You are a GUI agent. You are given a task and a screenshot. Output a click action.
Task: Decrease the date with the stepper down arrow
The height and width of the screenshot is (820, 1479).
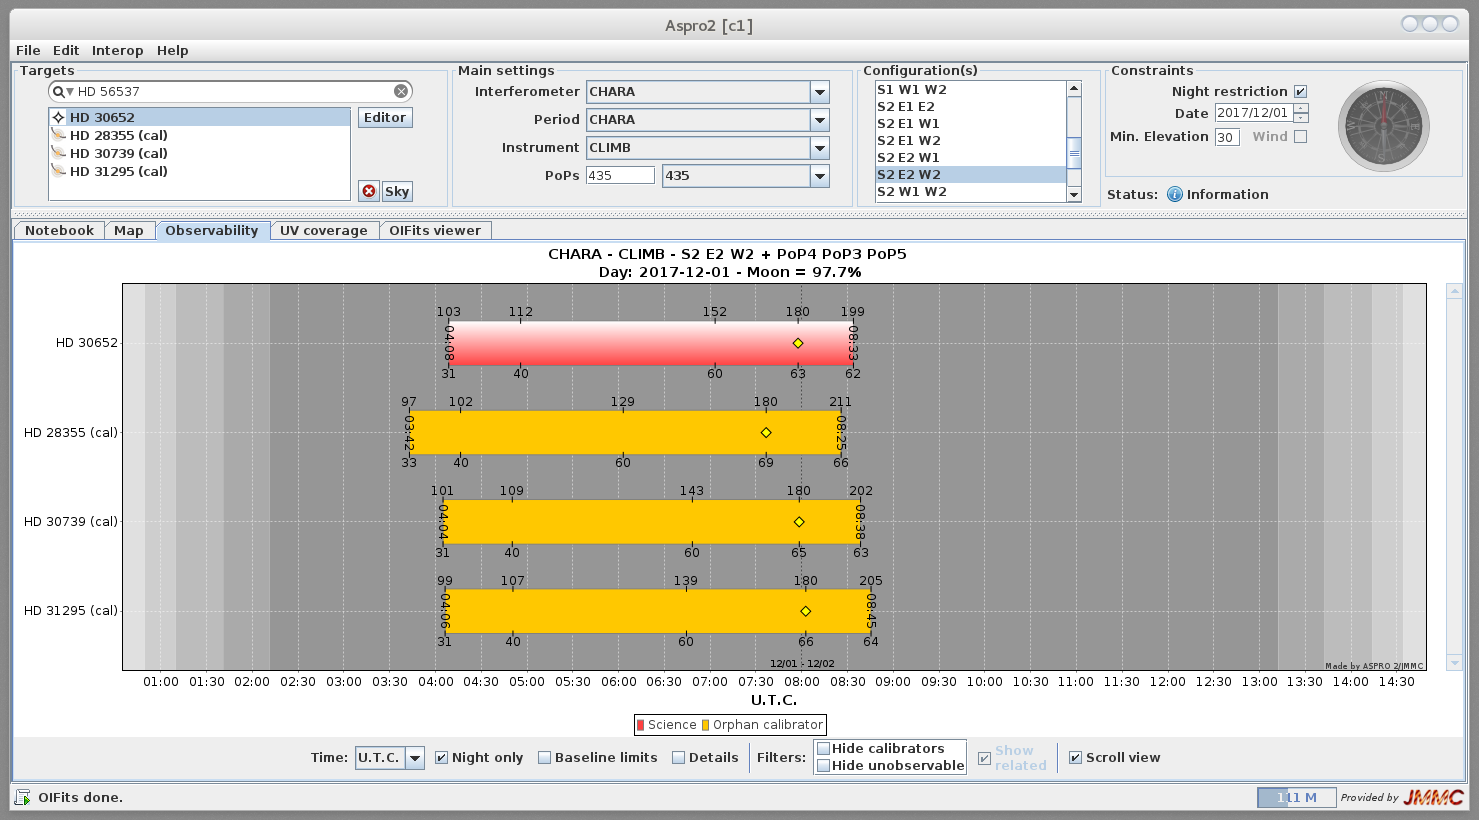[x=1300, y=117]
